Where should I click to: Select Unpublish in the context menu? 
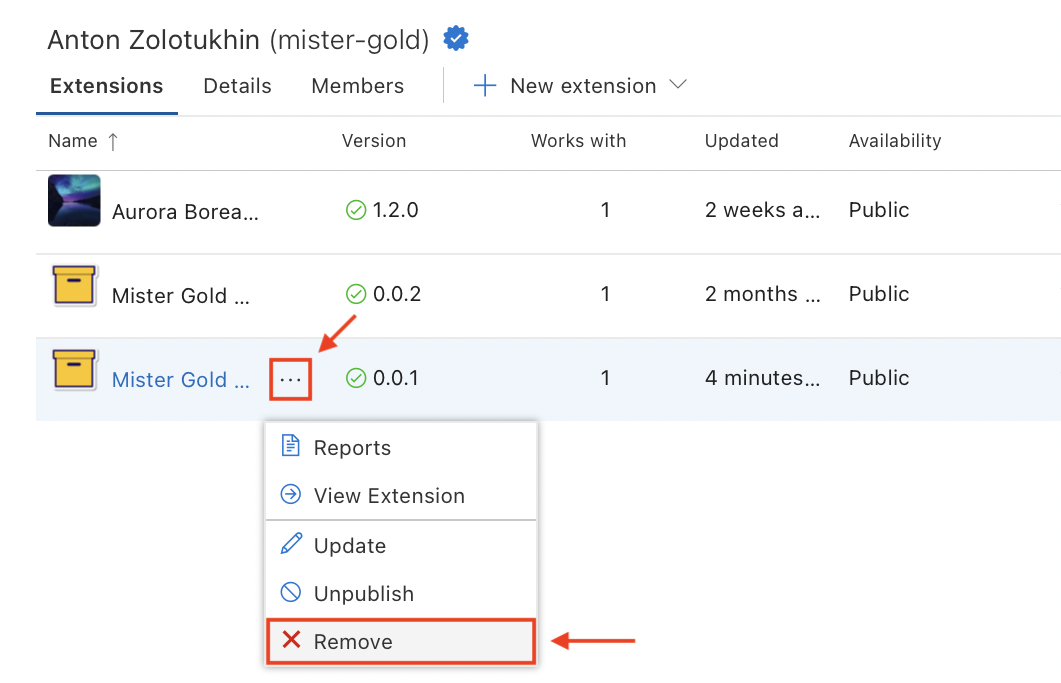(401, 594)
